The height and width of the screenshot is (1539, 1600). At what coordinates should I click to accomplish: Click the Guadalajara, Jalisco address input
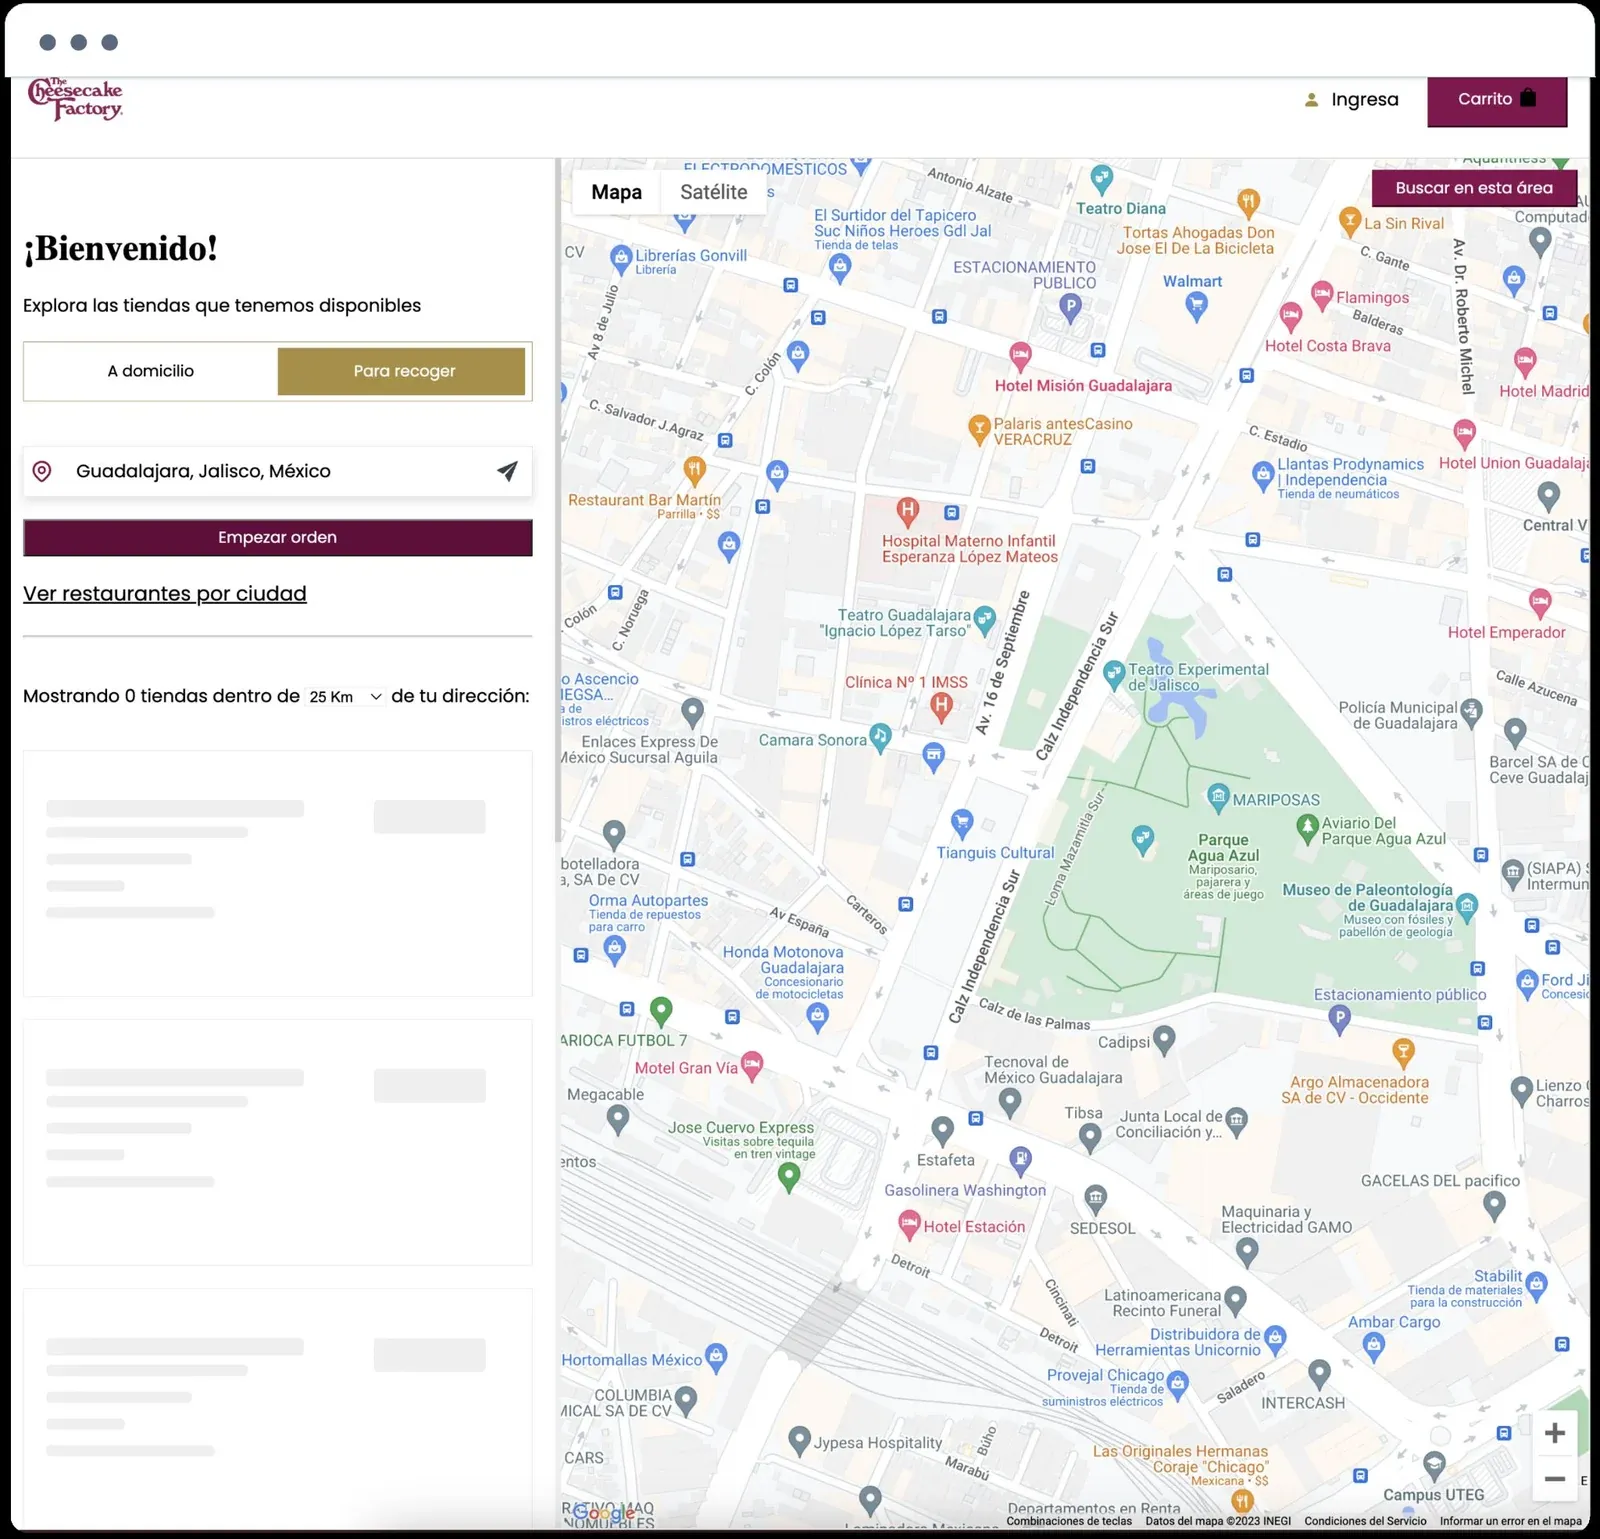pos(278,471)
